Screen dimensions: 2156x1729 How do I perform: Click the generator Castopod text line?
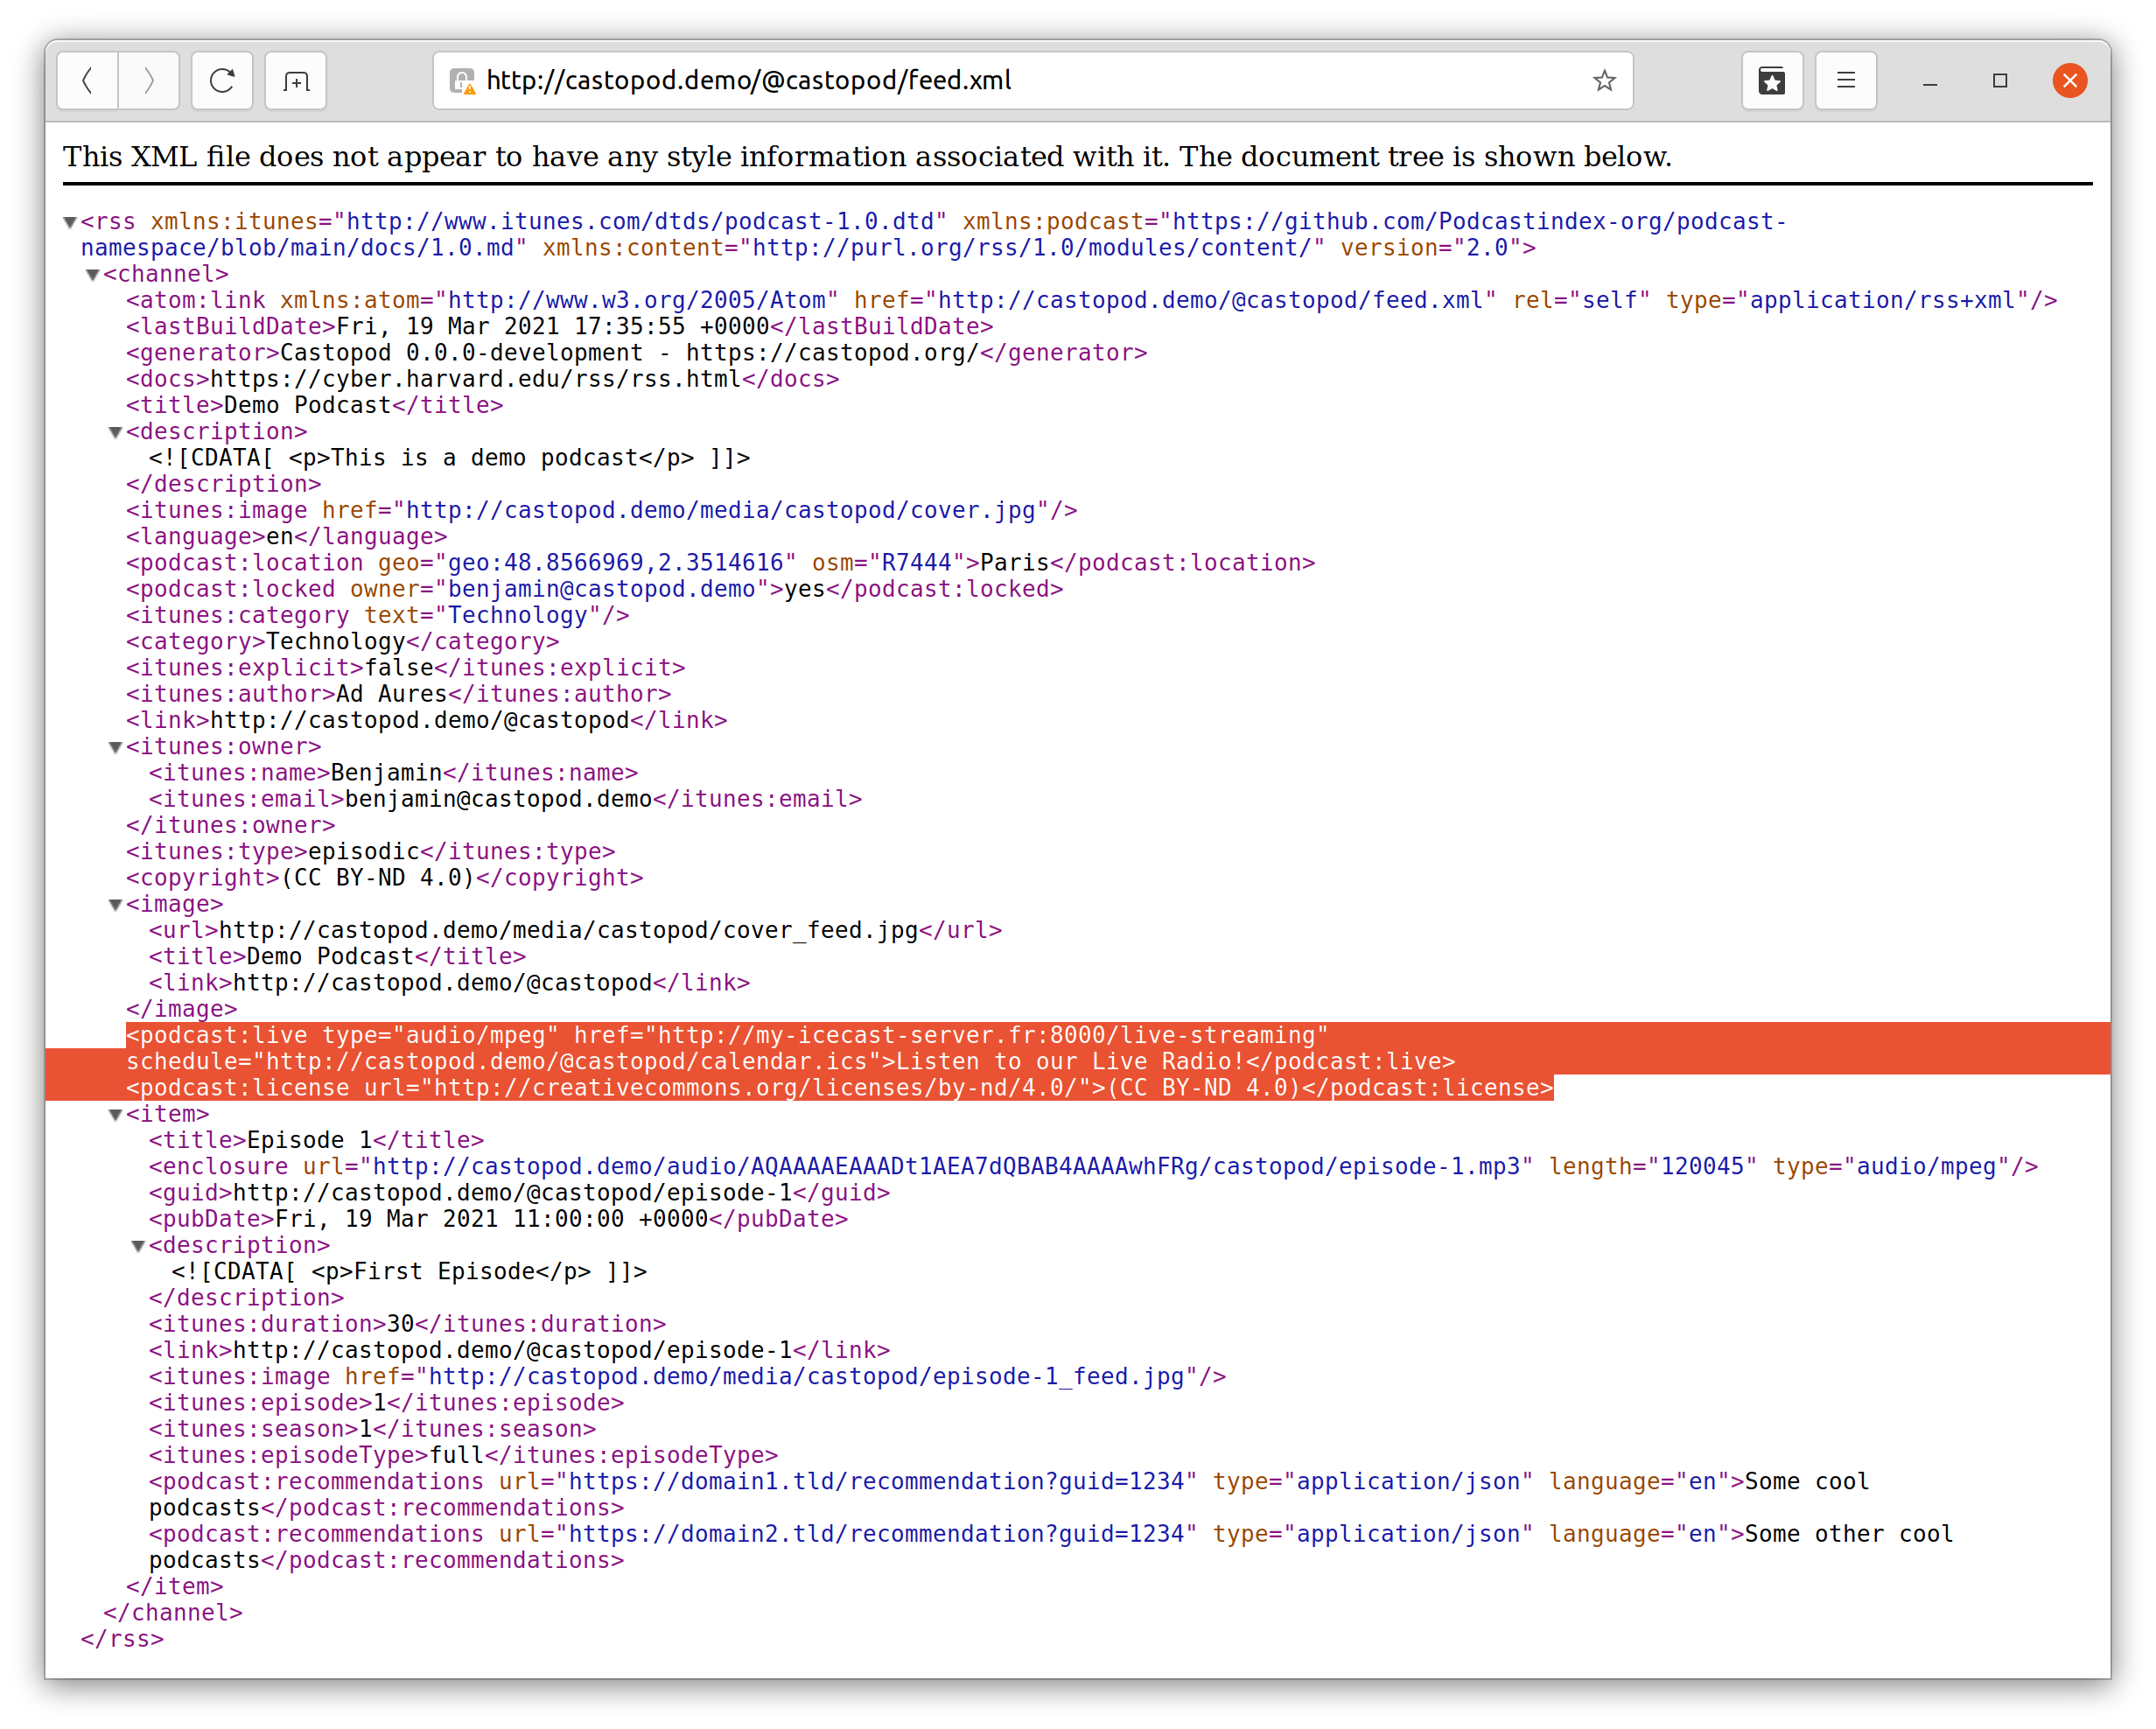[636, 353]
